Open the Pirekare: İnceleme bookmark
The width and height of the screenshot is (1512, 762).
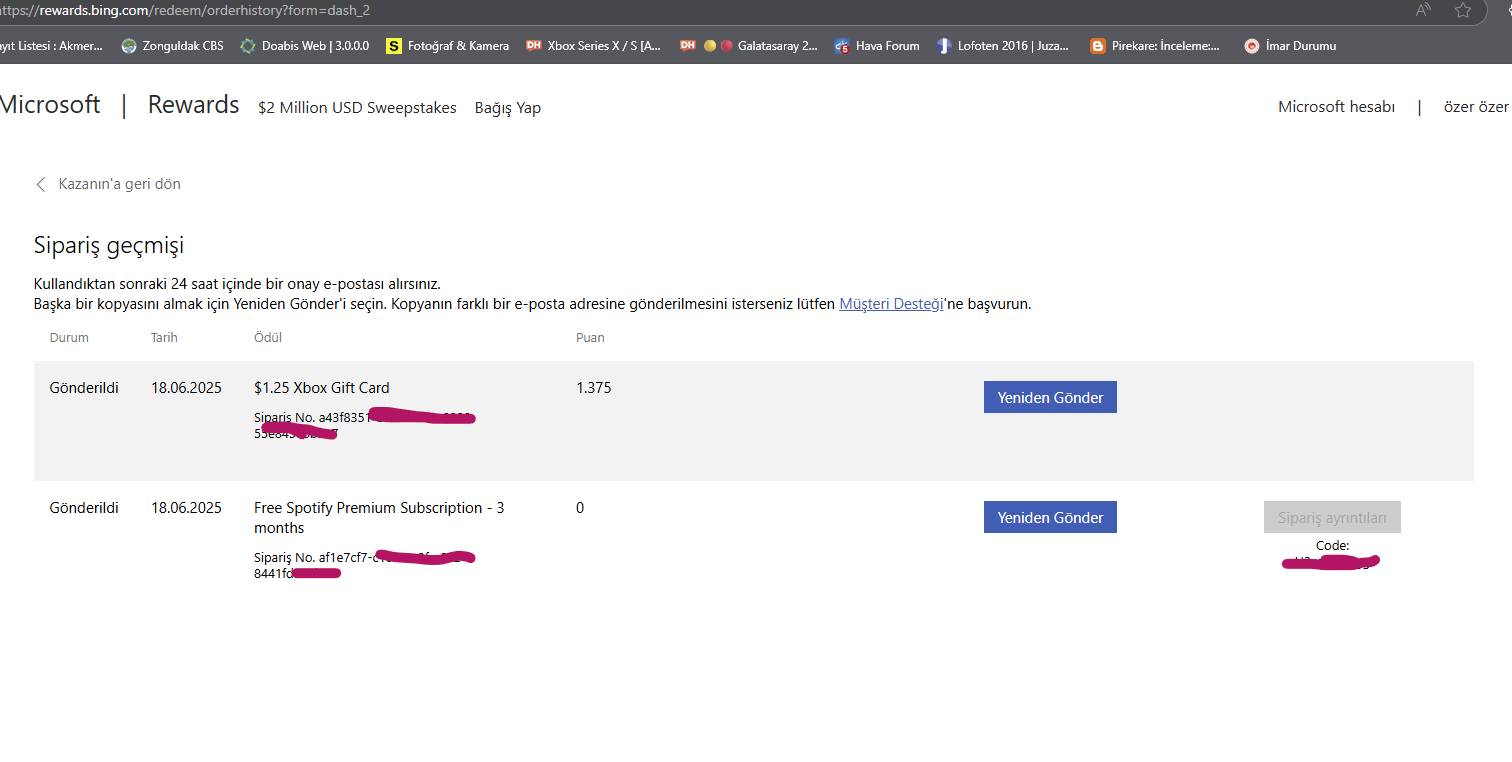(x=1155, y=46)
